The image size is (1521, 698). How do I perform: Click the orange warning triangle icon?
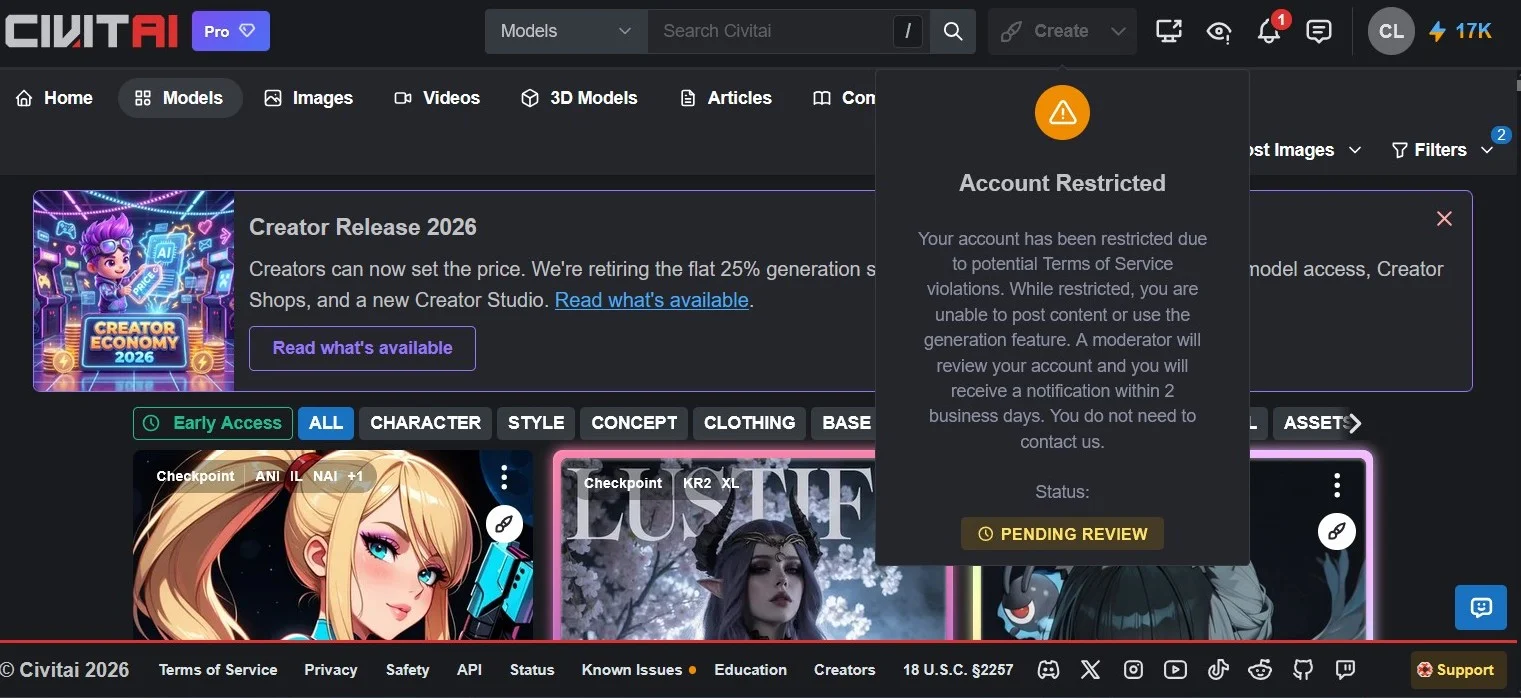pos(1062,113)
